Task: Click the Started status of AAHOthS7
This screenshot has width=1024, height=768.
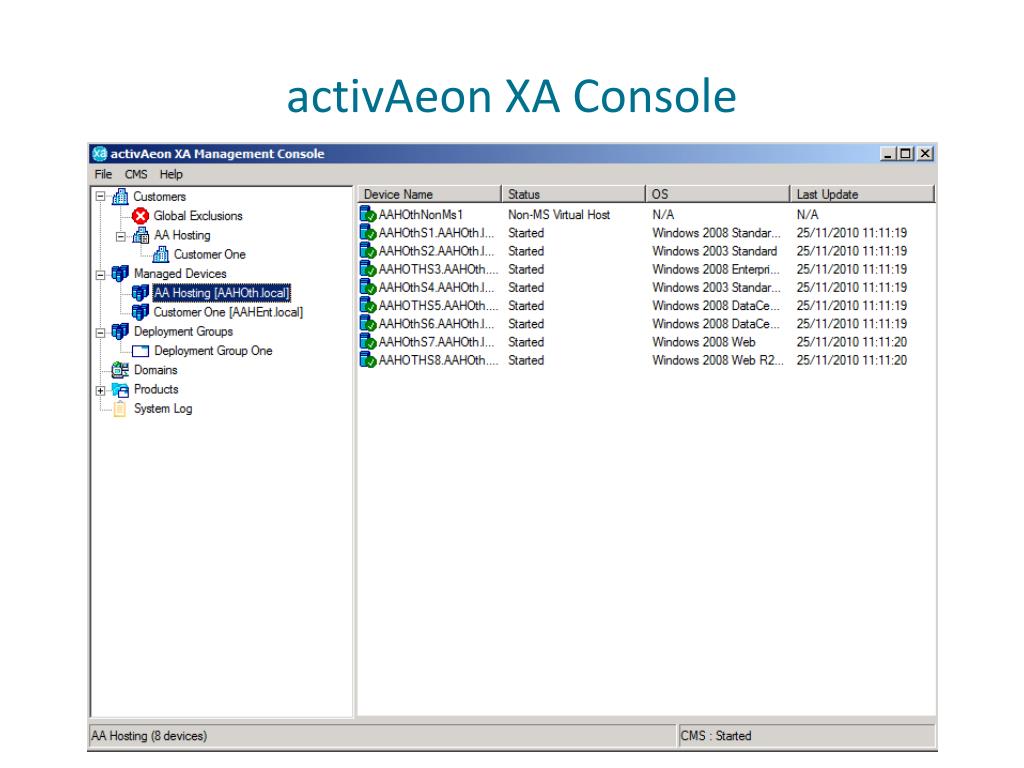Action: (526, 342)
